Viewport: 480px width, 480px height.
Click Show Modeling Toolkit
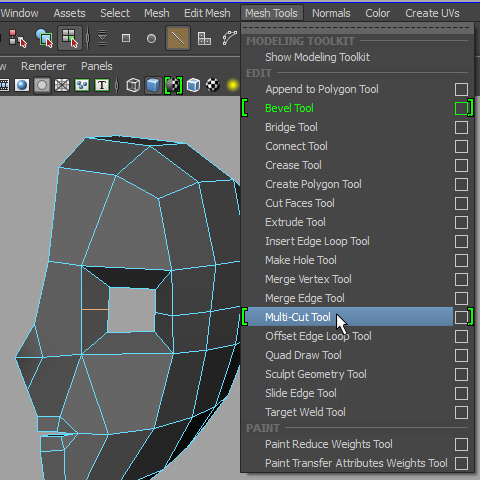[317, 57]
